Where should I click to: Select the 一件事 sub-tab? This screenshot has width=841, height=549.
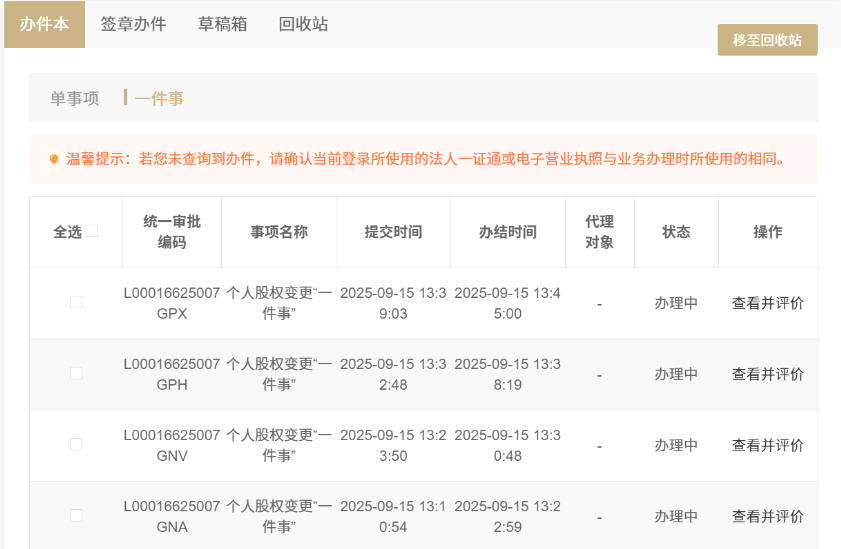pos(159,98)
